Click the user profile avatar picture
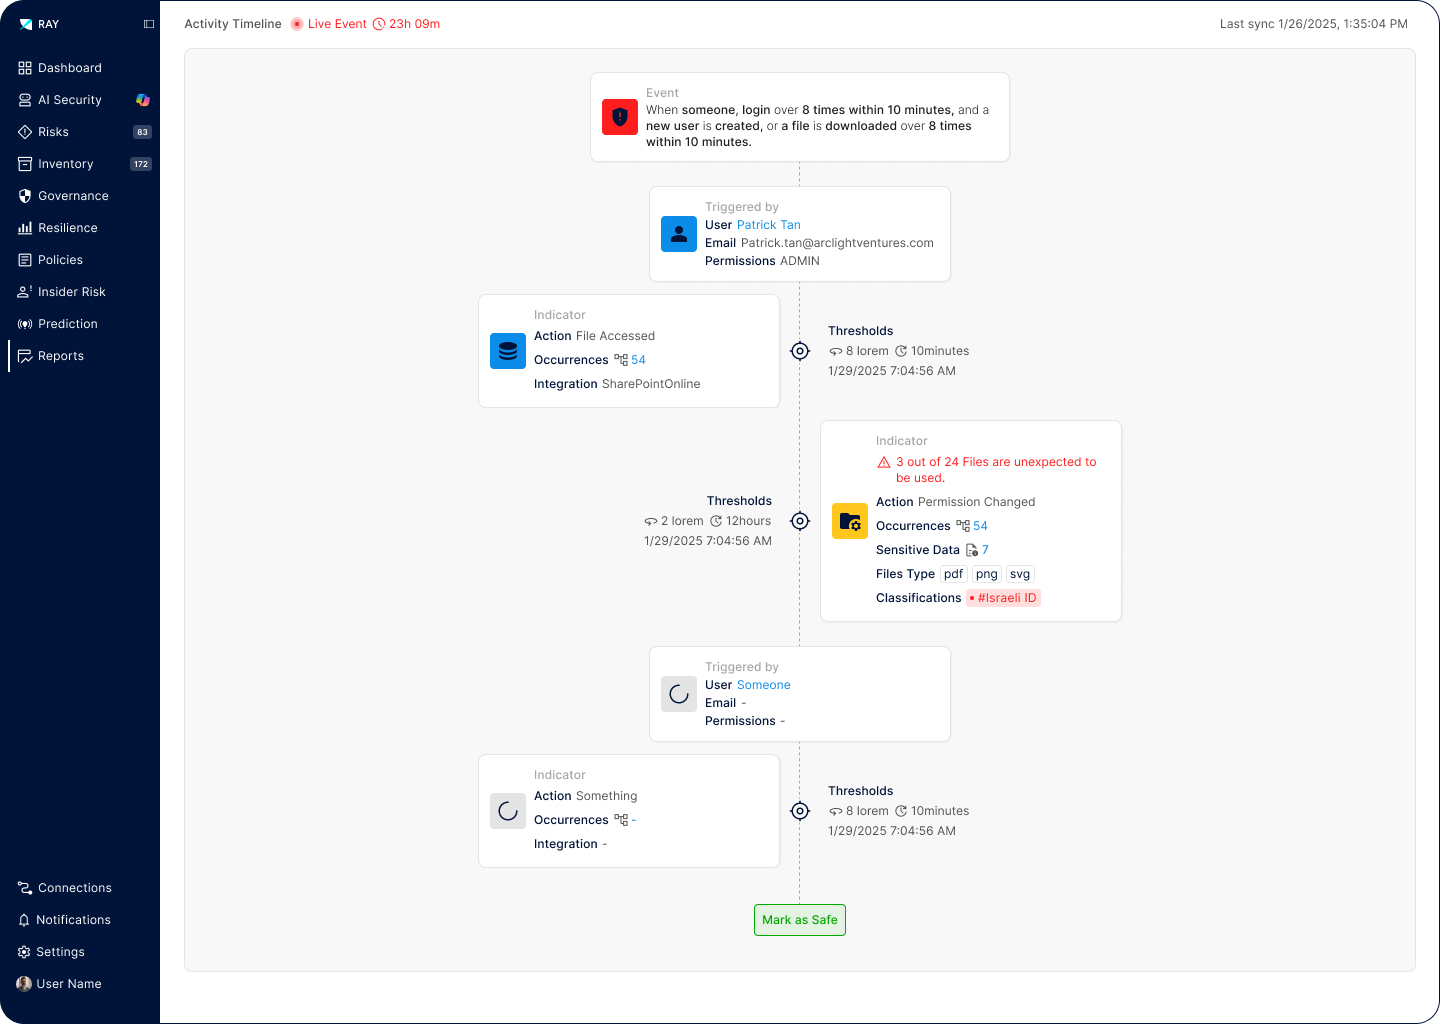This screenshot has height=1024, width=1440. coord(24,984)
